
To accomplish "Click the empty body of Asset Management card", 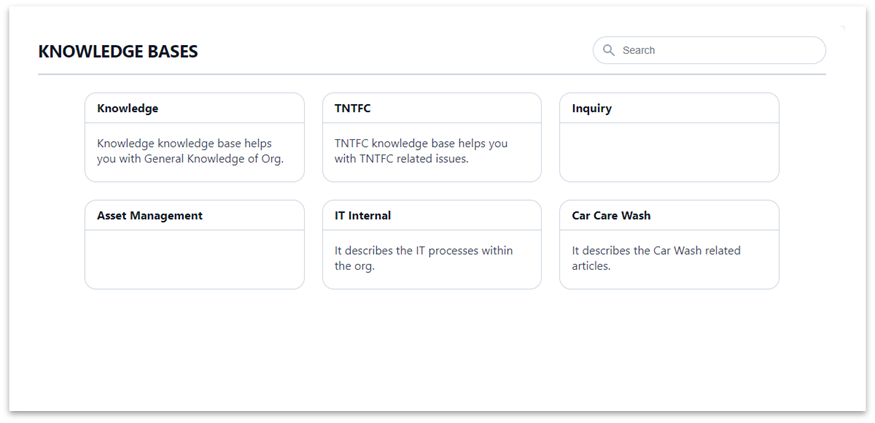I will [x=194, y=259].
